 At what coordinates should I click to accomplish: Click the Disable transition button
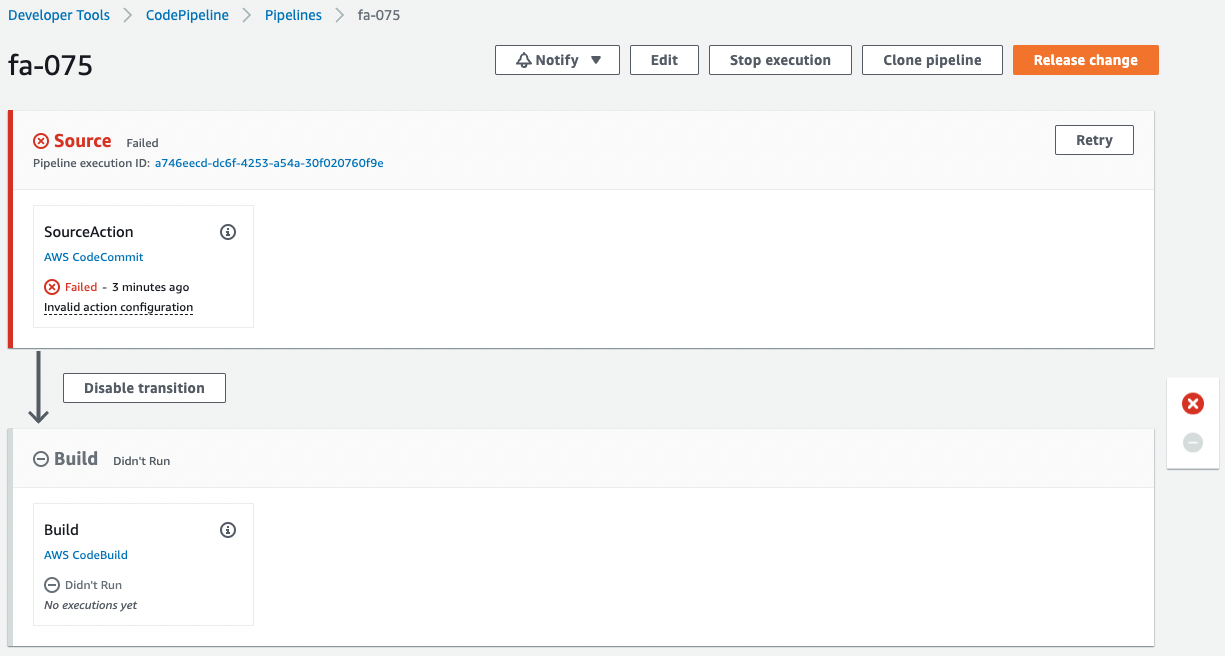pyautogui.click(x=144, y=388)
